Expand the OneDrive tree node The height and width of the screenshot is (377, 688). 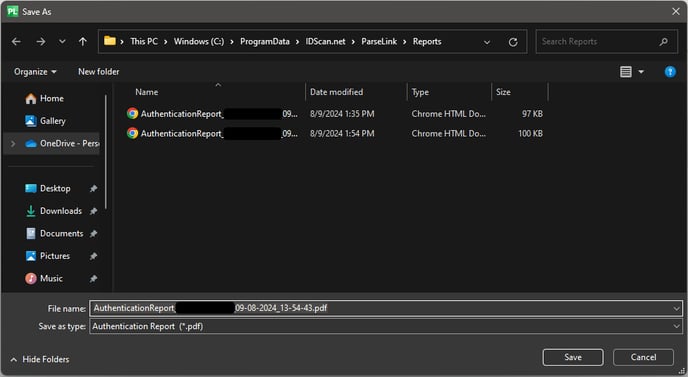pos(13,144)
